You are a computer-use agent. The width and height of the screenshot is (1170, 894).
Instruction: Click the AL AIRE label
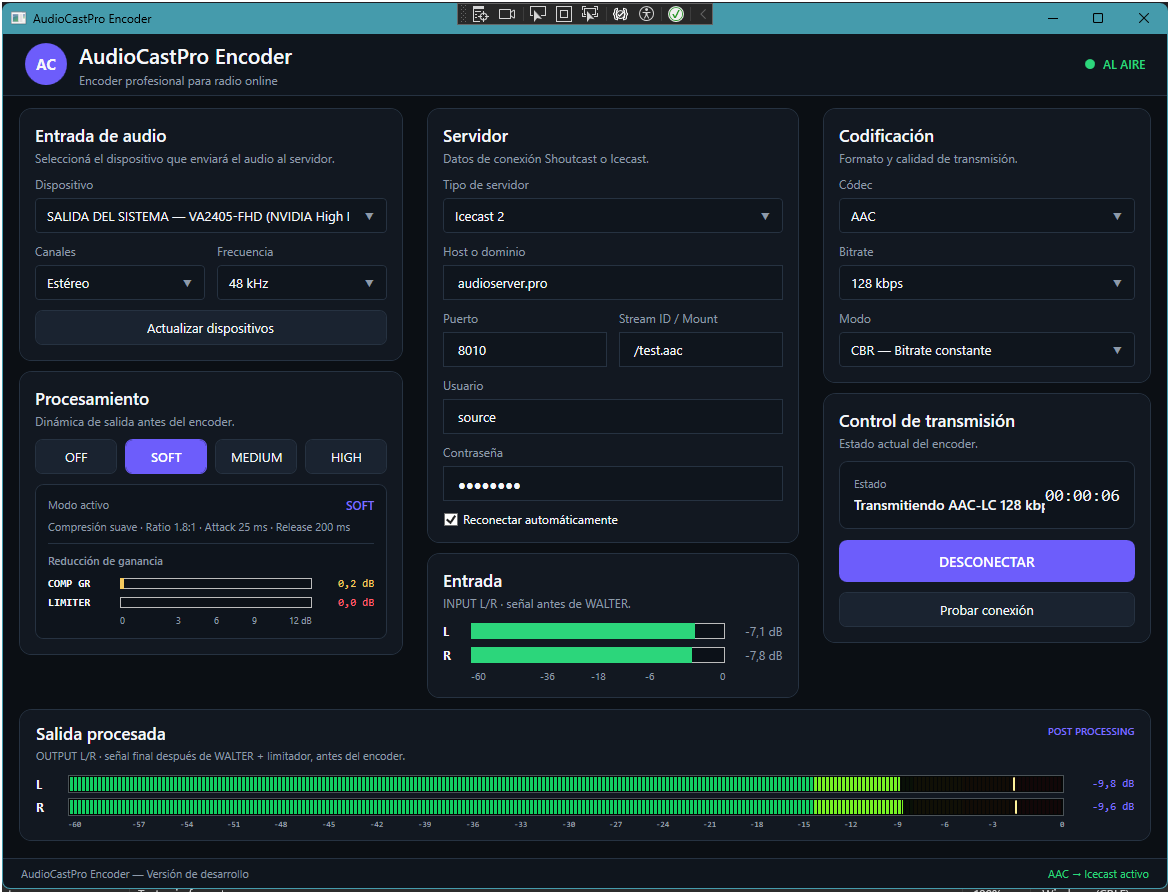(1124, 65)
